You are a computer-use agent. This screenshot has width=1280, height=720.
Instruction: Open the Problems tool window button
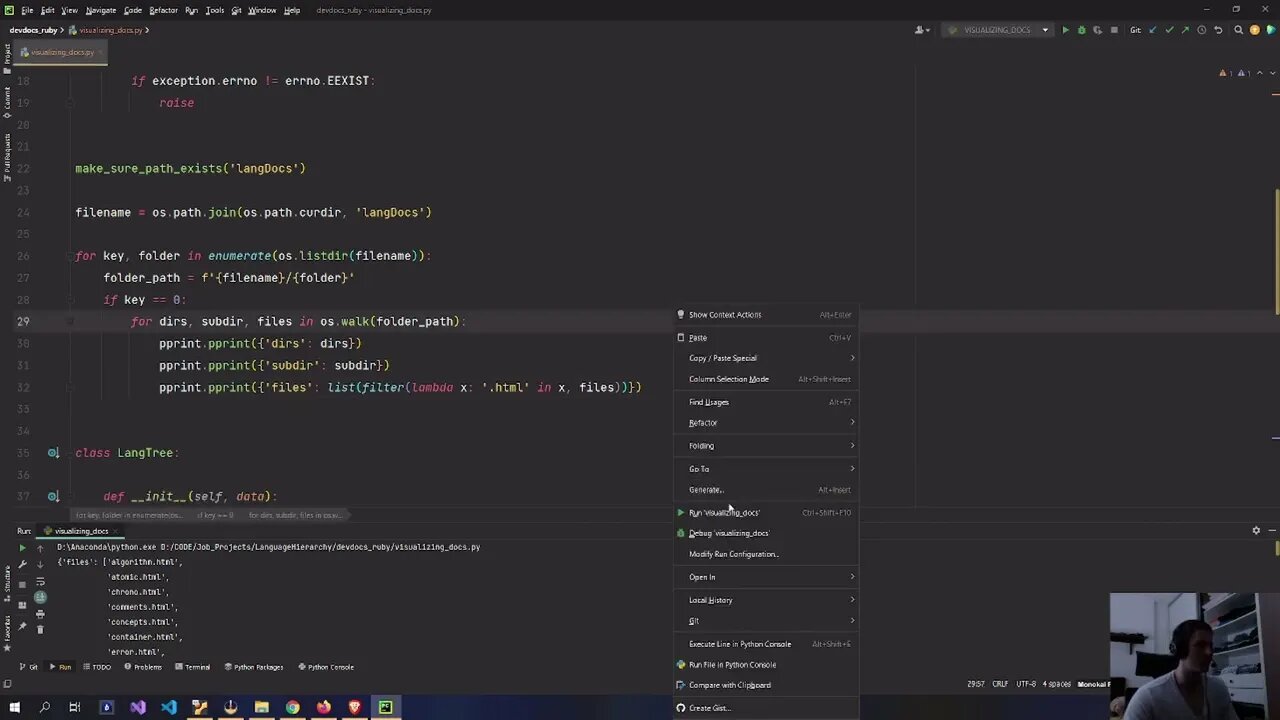(142, 667)
